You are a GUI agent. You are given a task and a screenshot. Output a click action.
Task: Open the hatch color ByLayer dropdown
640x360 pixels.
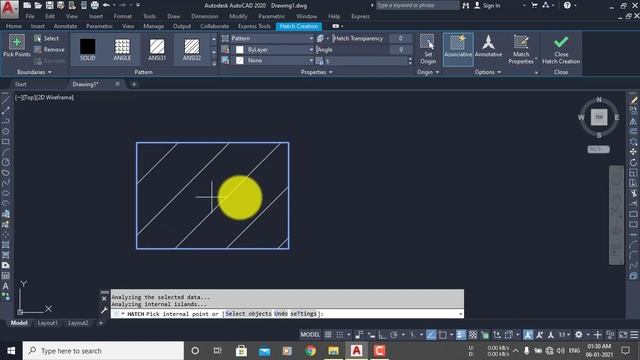(x=272, y=50)
